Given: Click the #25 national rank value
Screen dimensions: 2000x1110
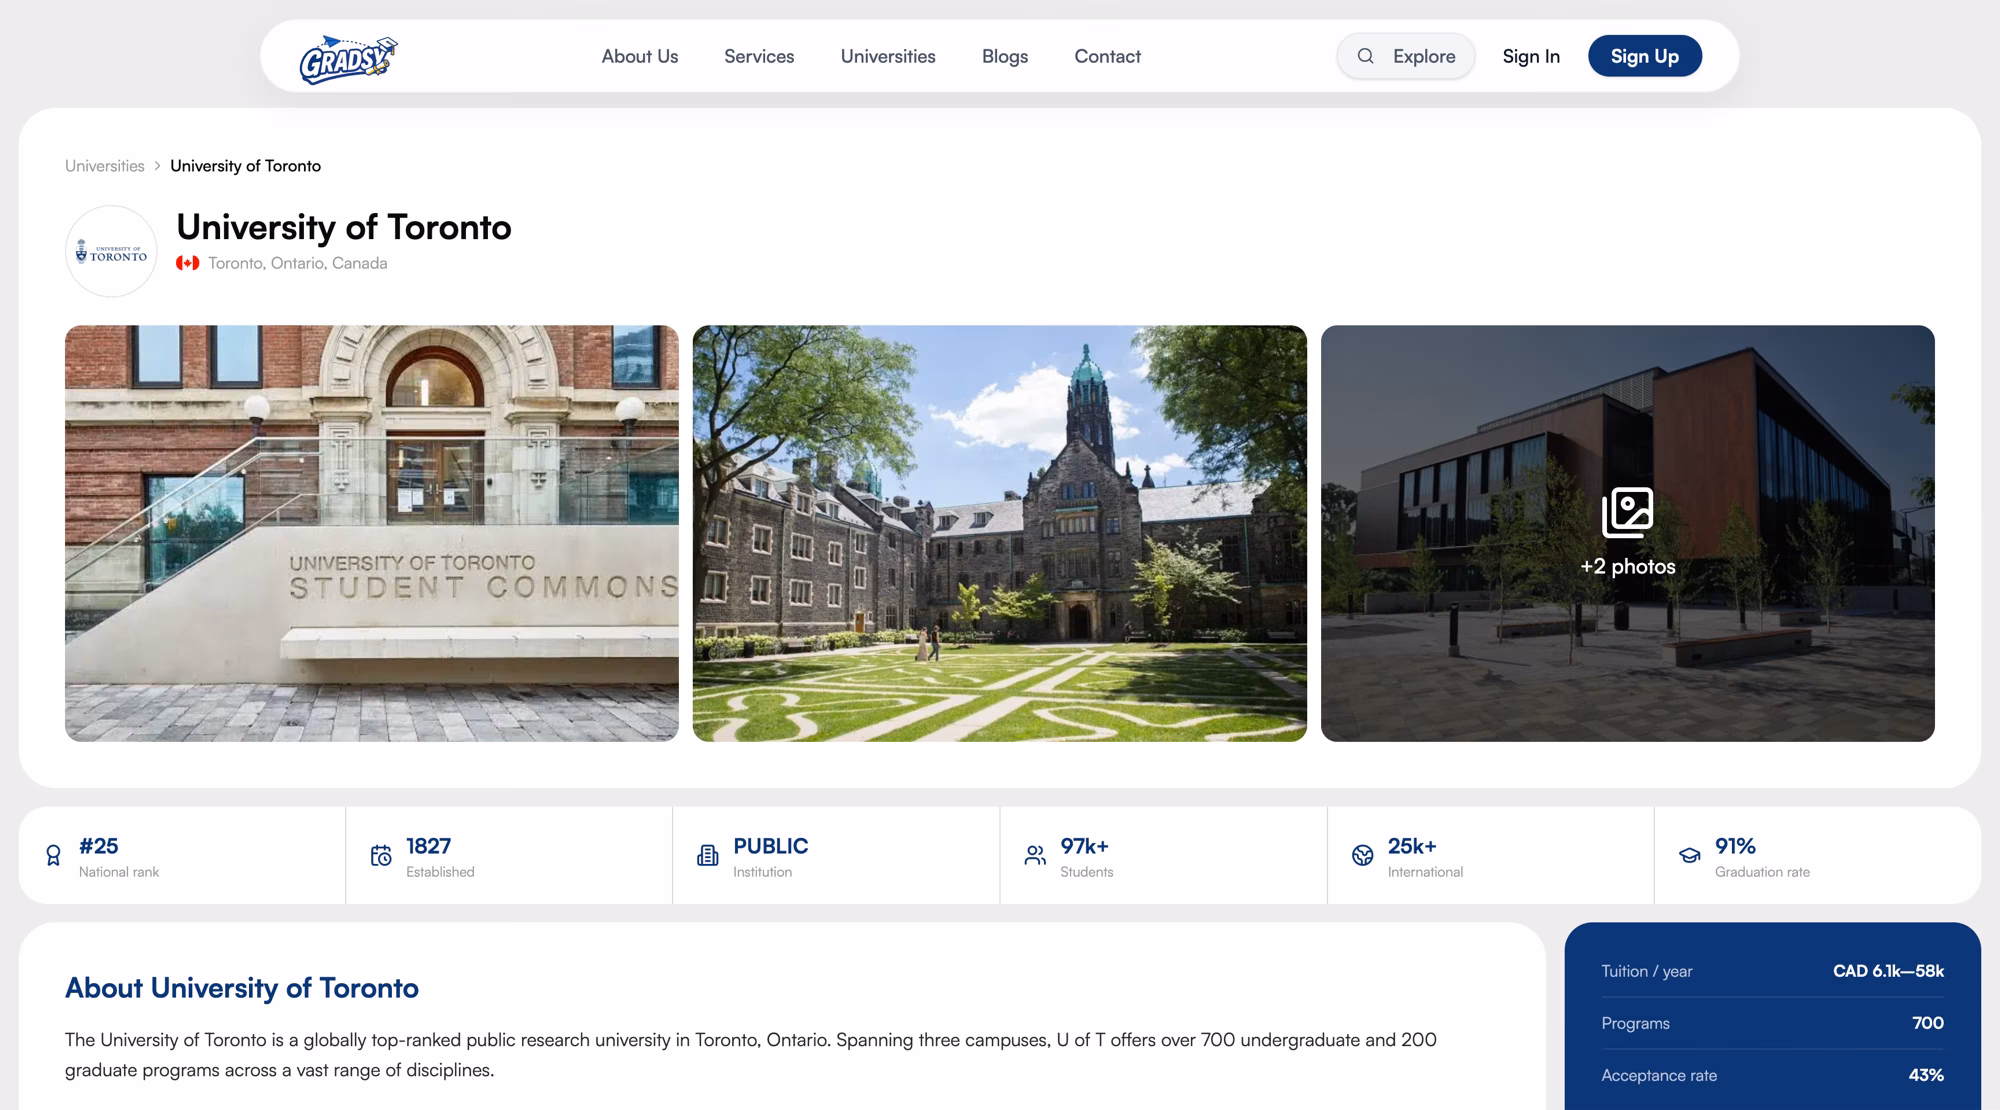Looking at the screenshot, I should click(99, 846).
